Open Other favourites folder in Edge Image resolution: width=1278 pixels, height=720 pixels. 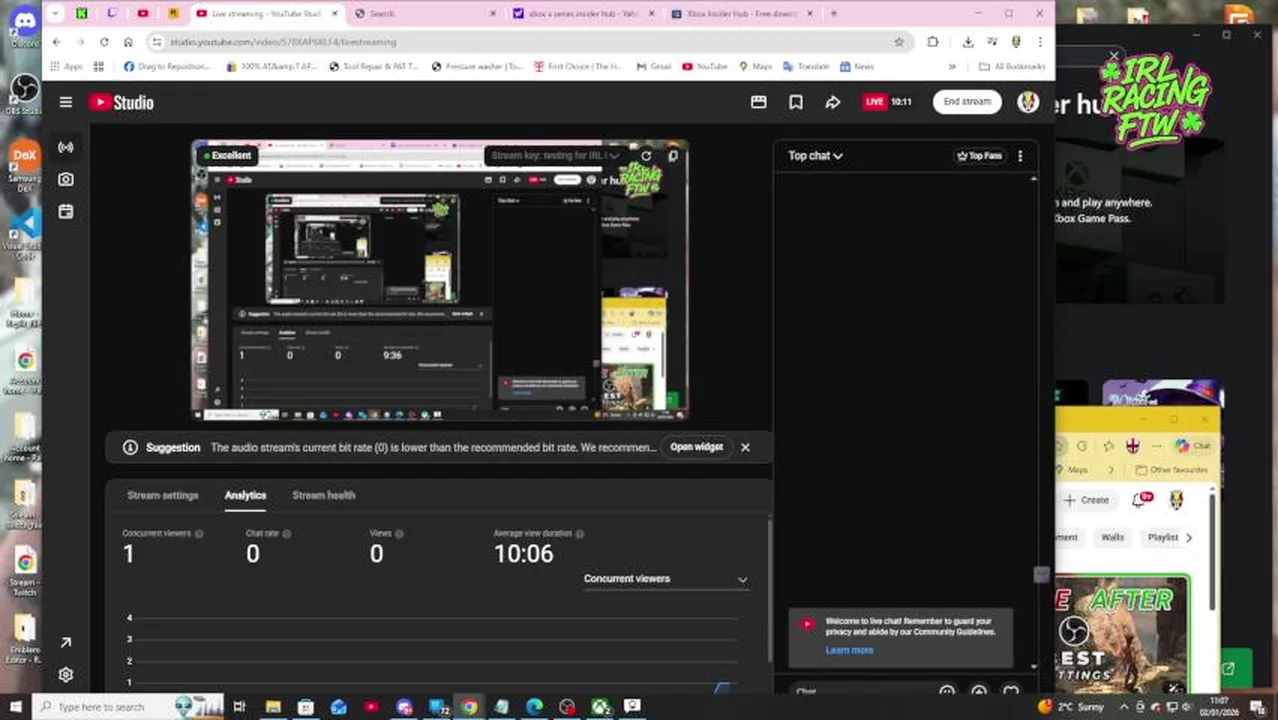click(1171, 470)
